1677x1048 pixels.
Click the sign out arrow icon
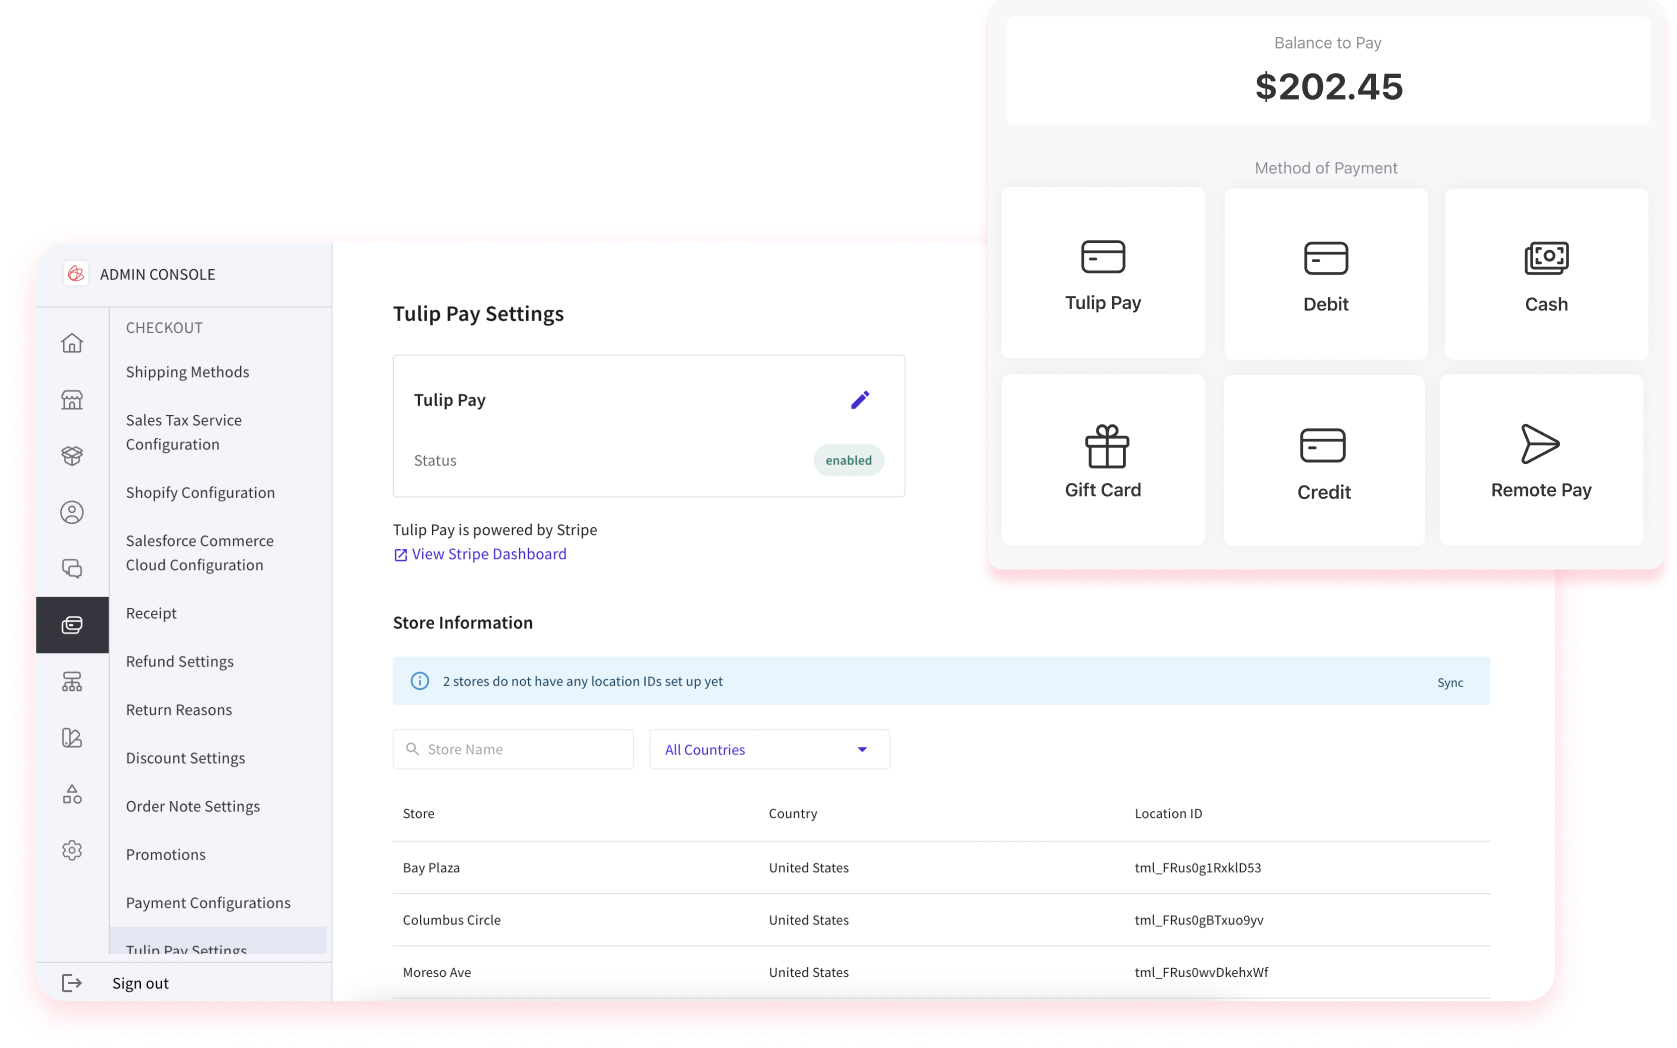tap(72, 983)
